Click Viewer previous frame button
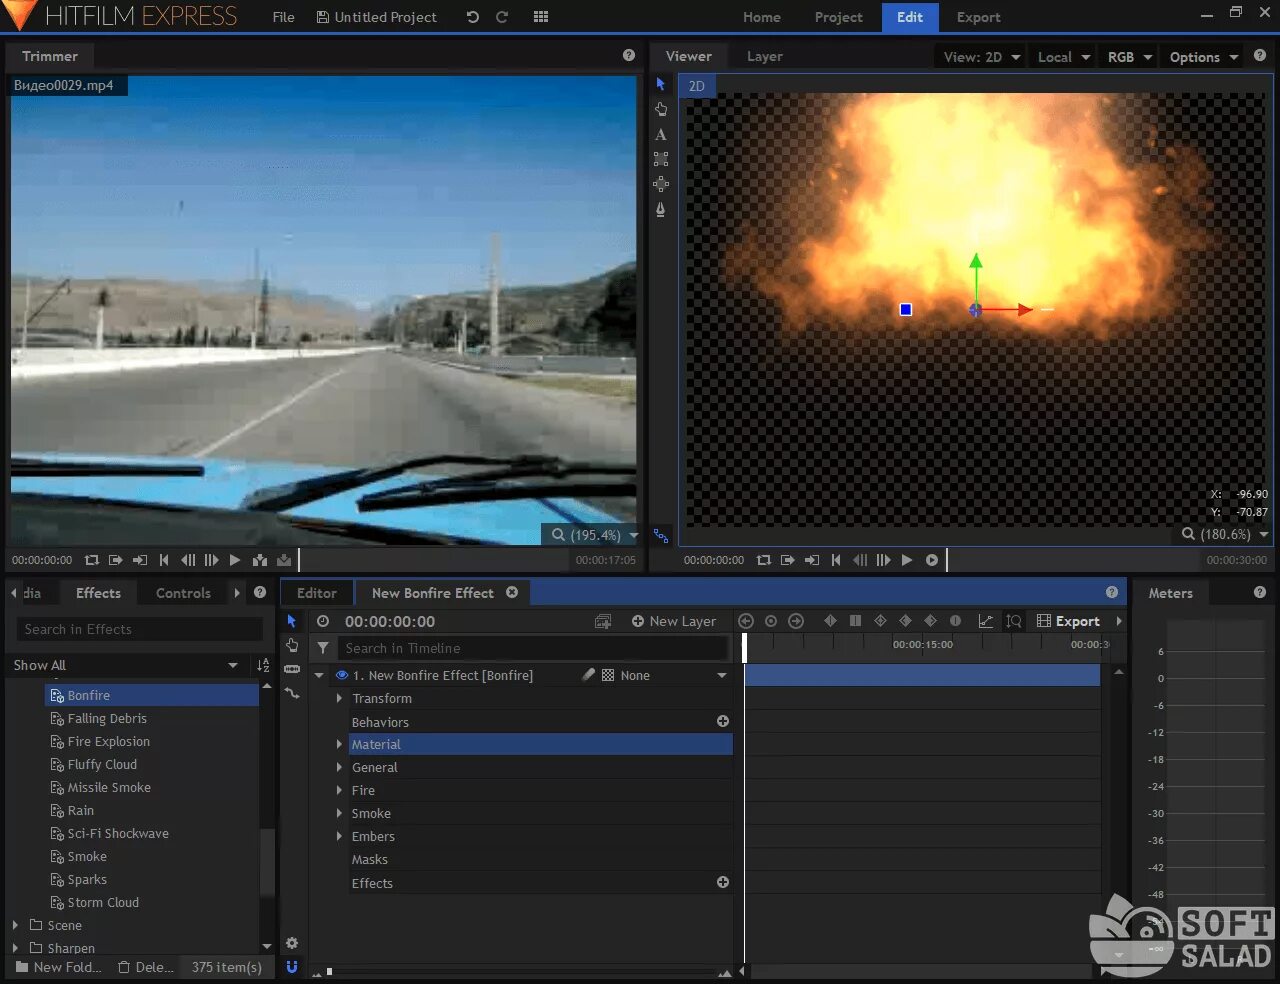The image size is (1280, 984). (x=860, y=560)
